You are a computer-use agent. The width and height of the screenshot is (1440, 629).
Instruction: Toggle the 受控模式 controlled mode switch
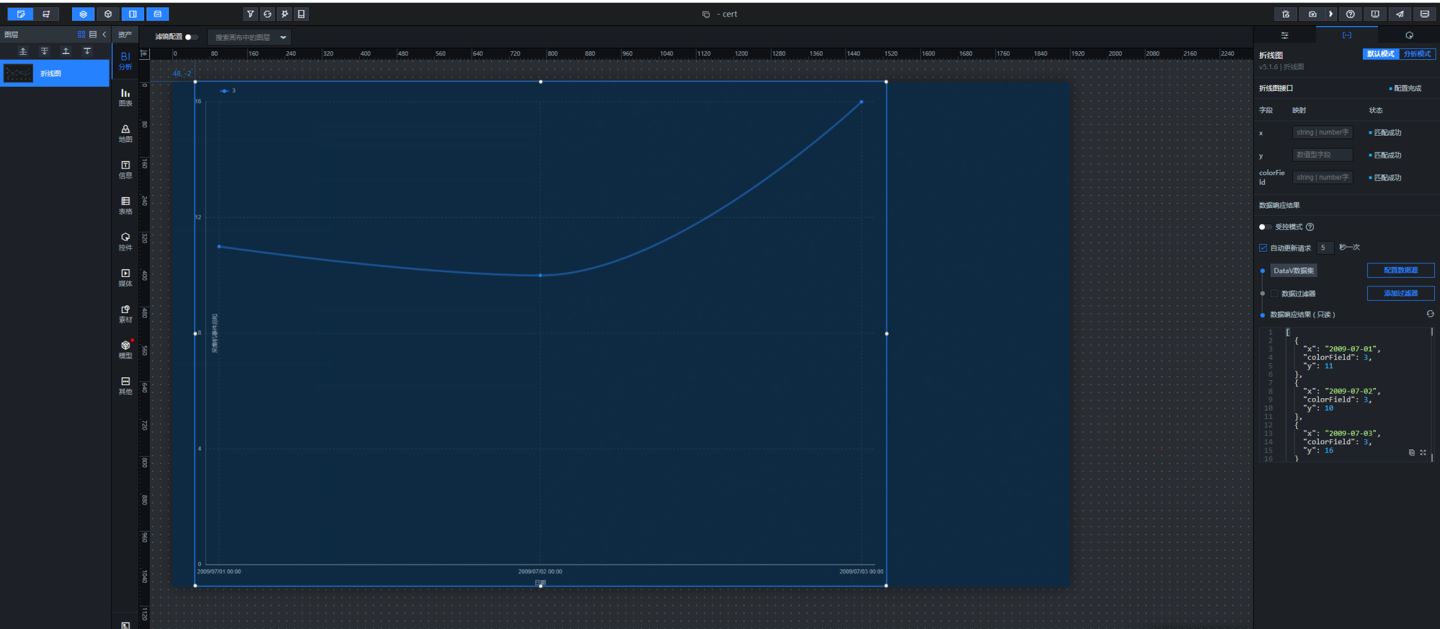coord(1265,227)
